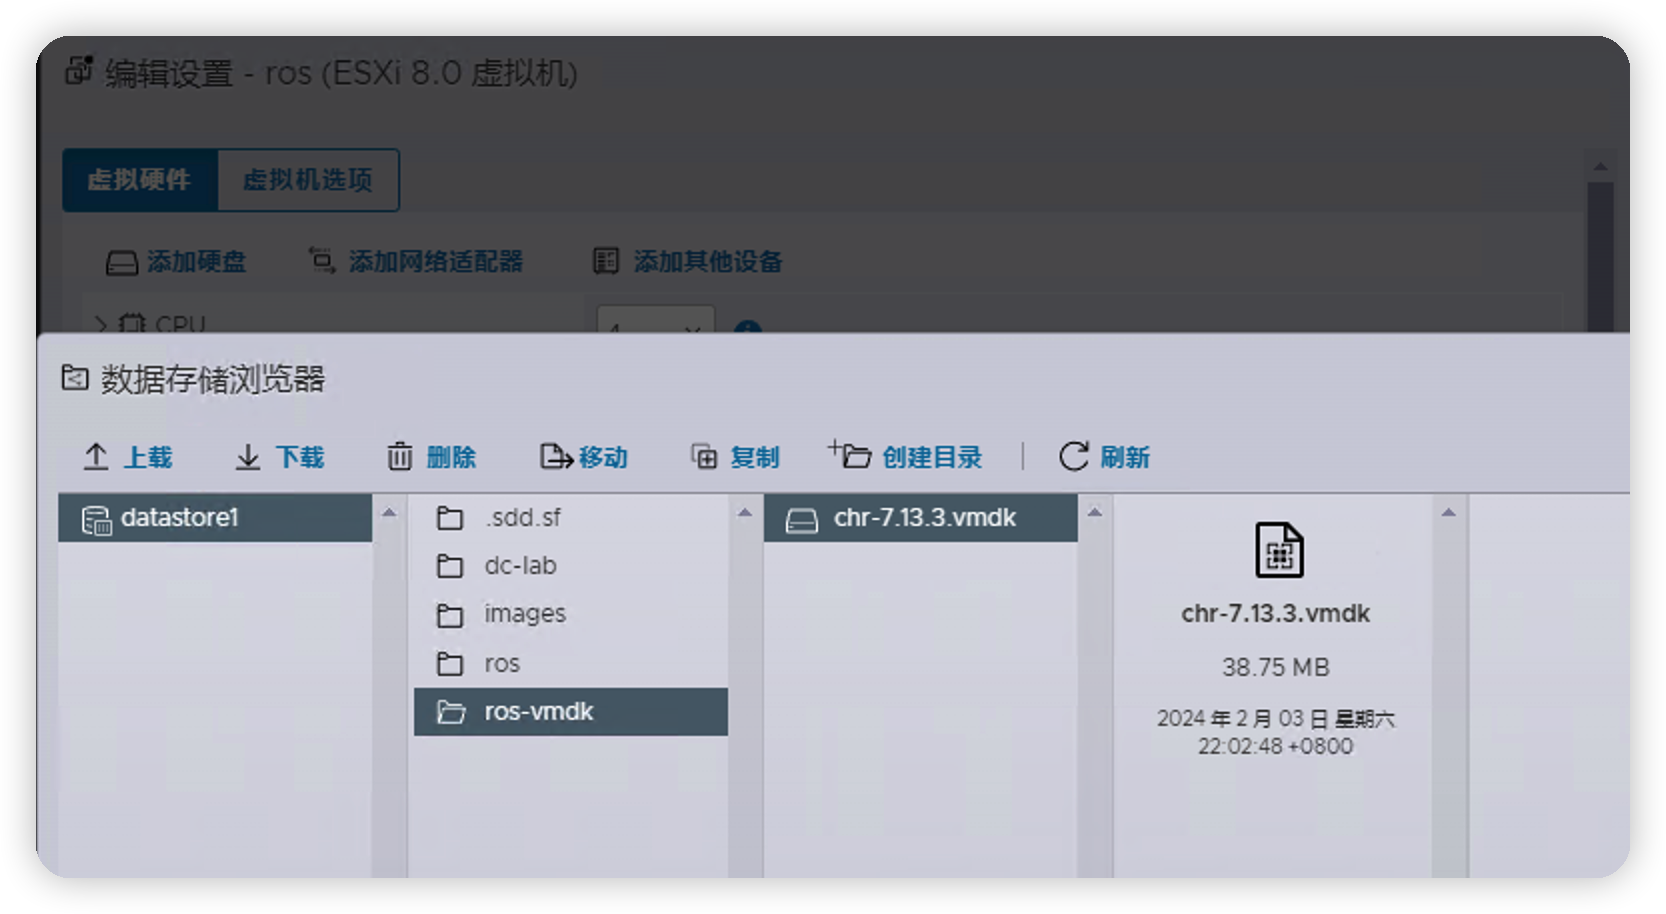The image size is (1666, 914).
Task: Click the ros folder icon
Action: pyautogui.click(x=450, y=663)
